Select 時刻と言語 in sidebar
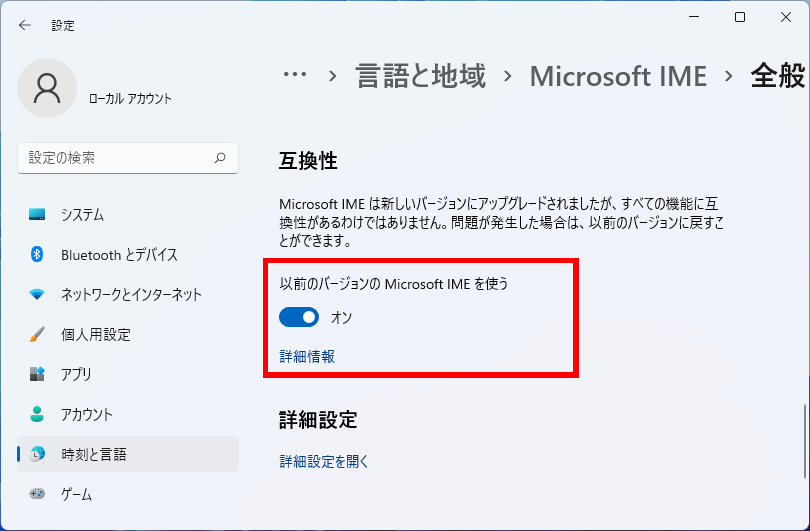 tap(128, 454)
